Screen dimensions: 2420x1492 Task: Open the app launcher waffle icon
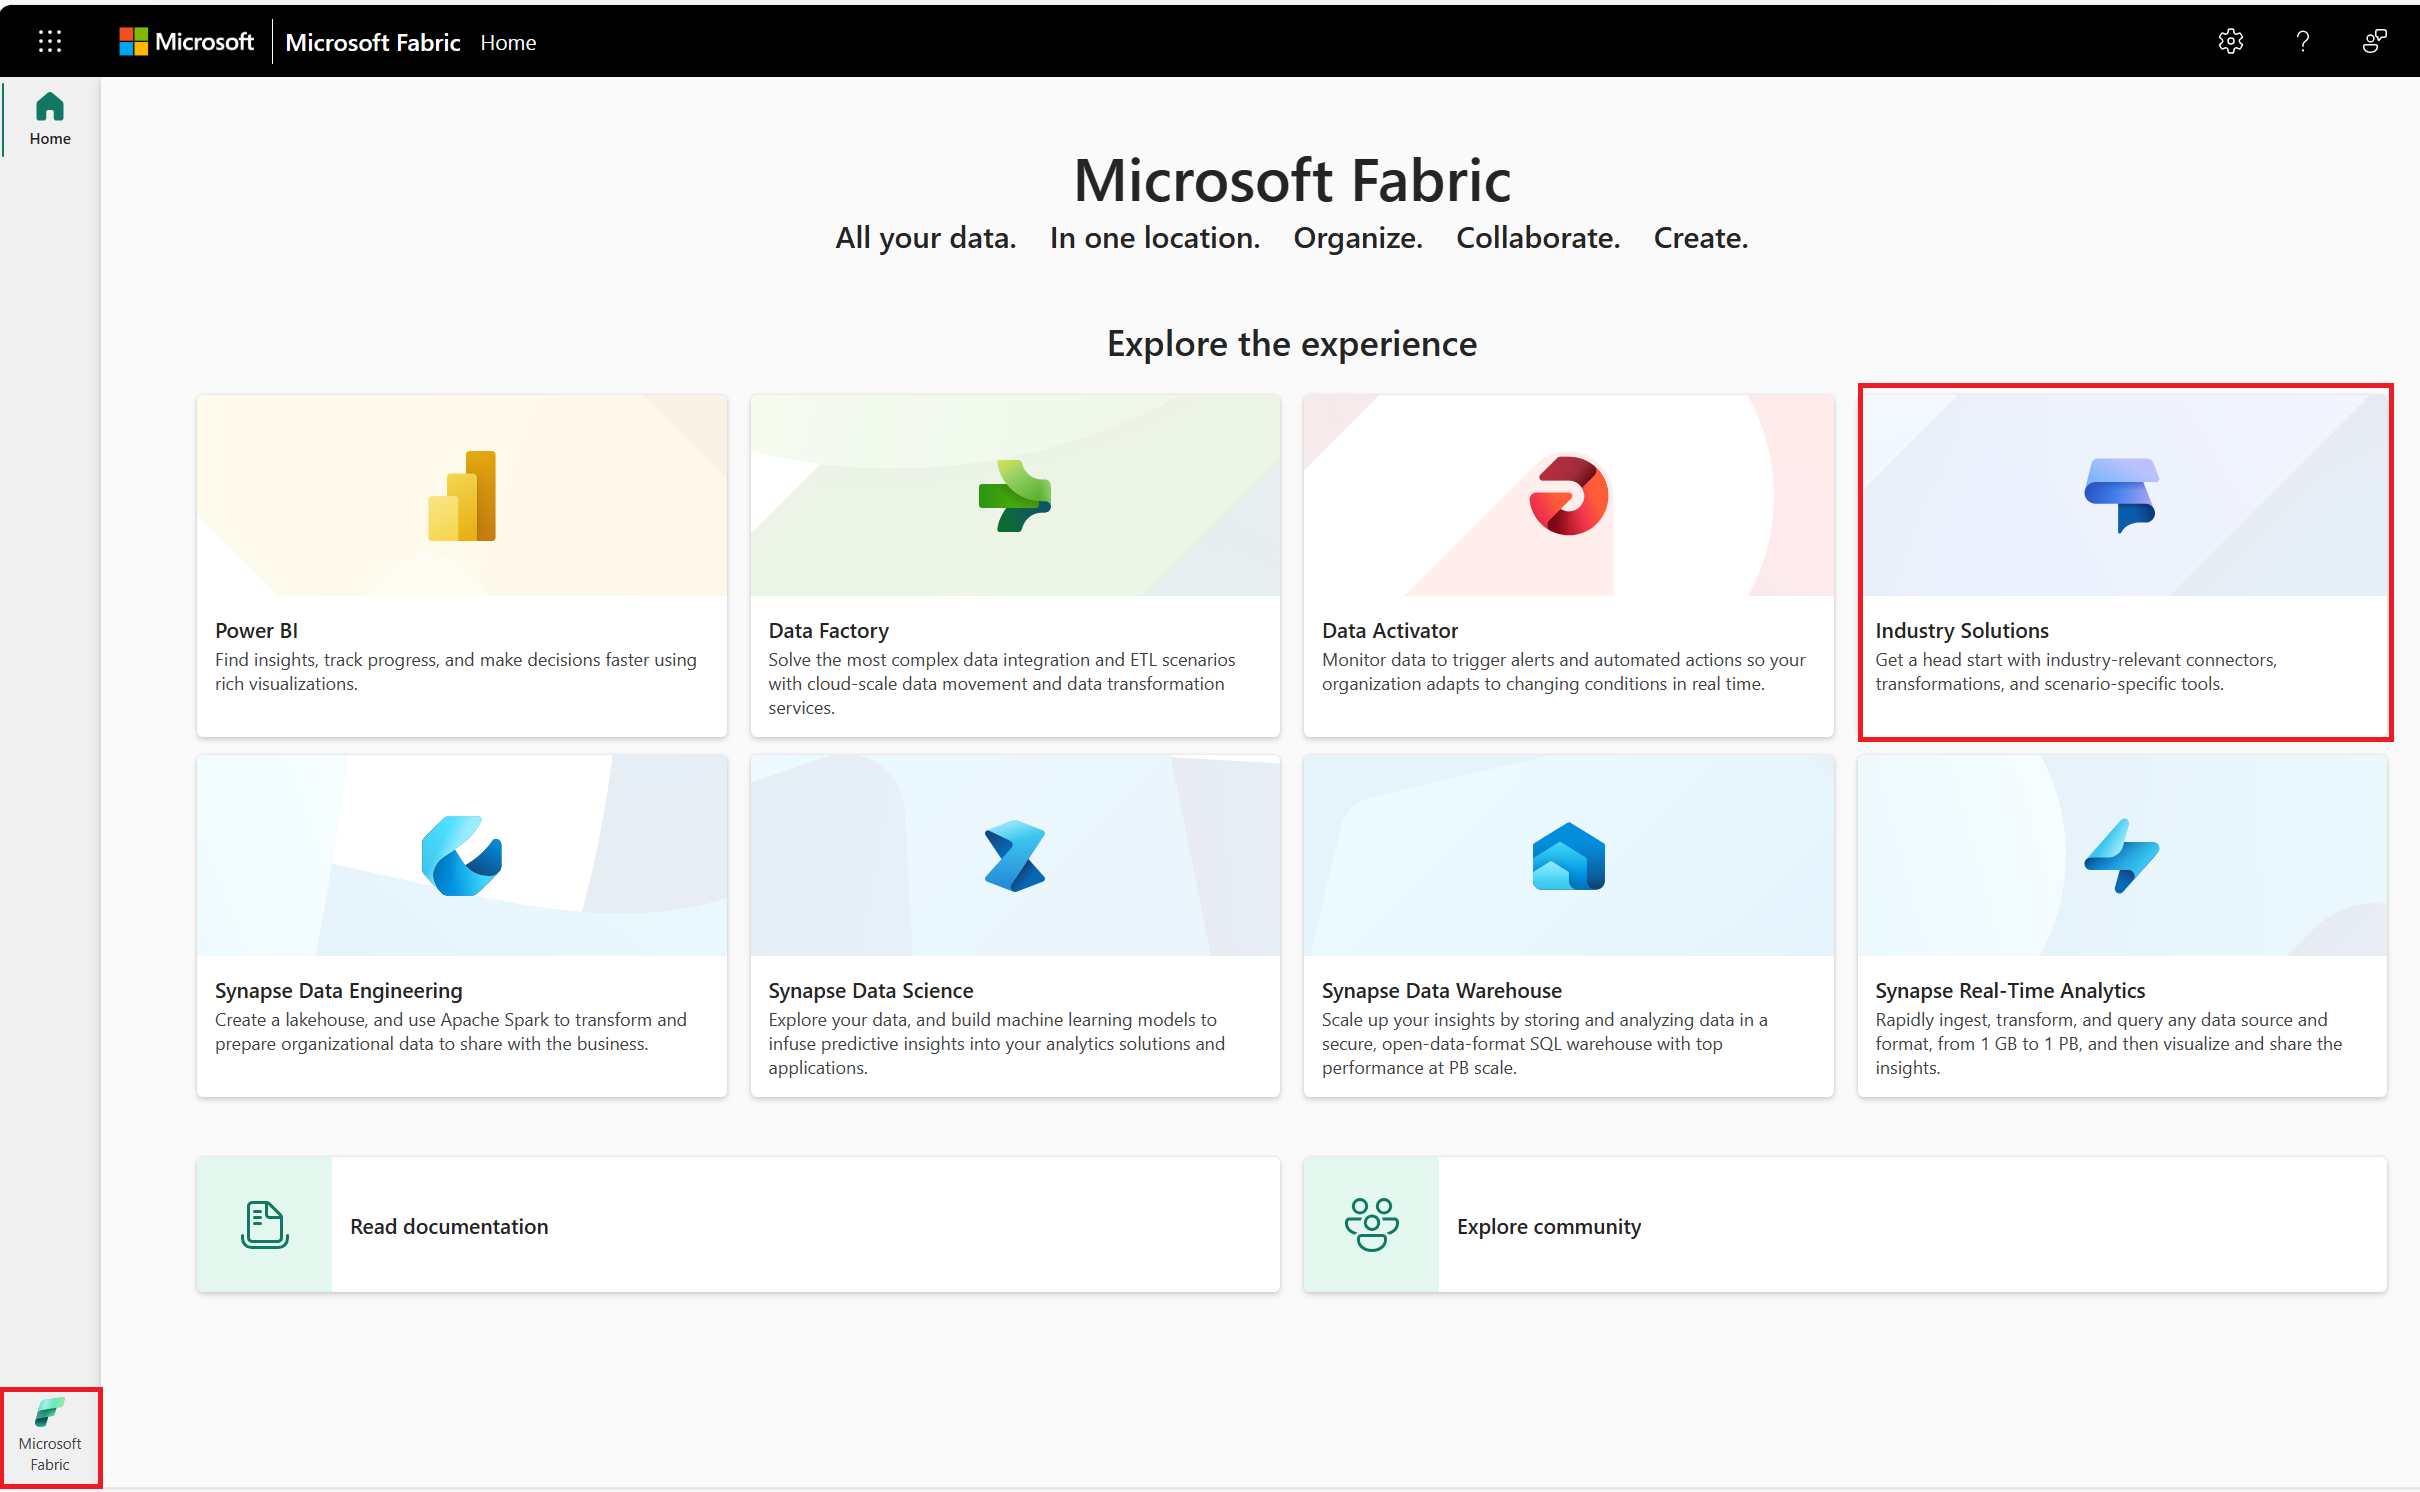point(50,41)
